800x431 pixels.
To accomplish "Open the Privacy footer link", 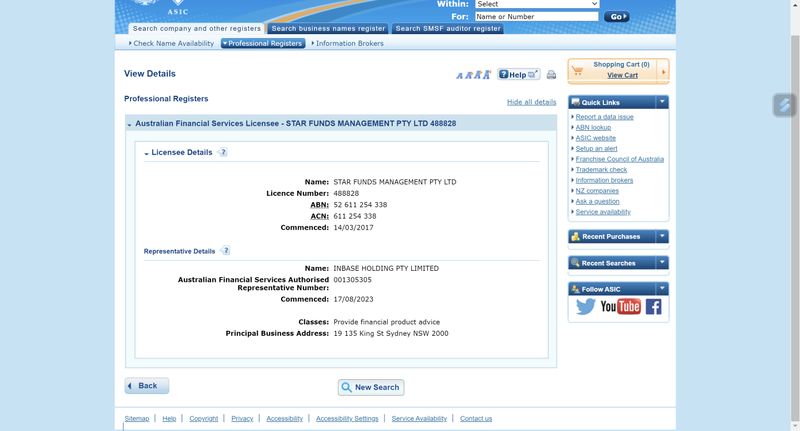I will [242, 418].
